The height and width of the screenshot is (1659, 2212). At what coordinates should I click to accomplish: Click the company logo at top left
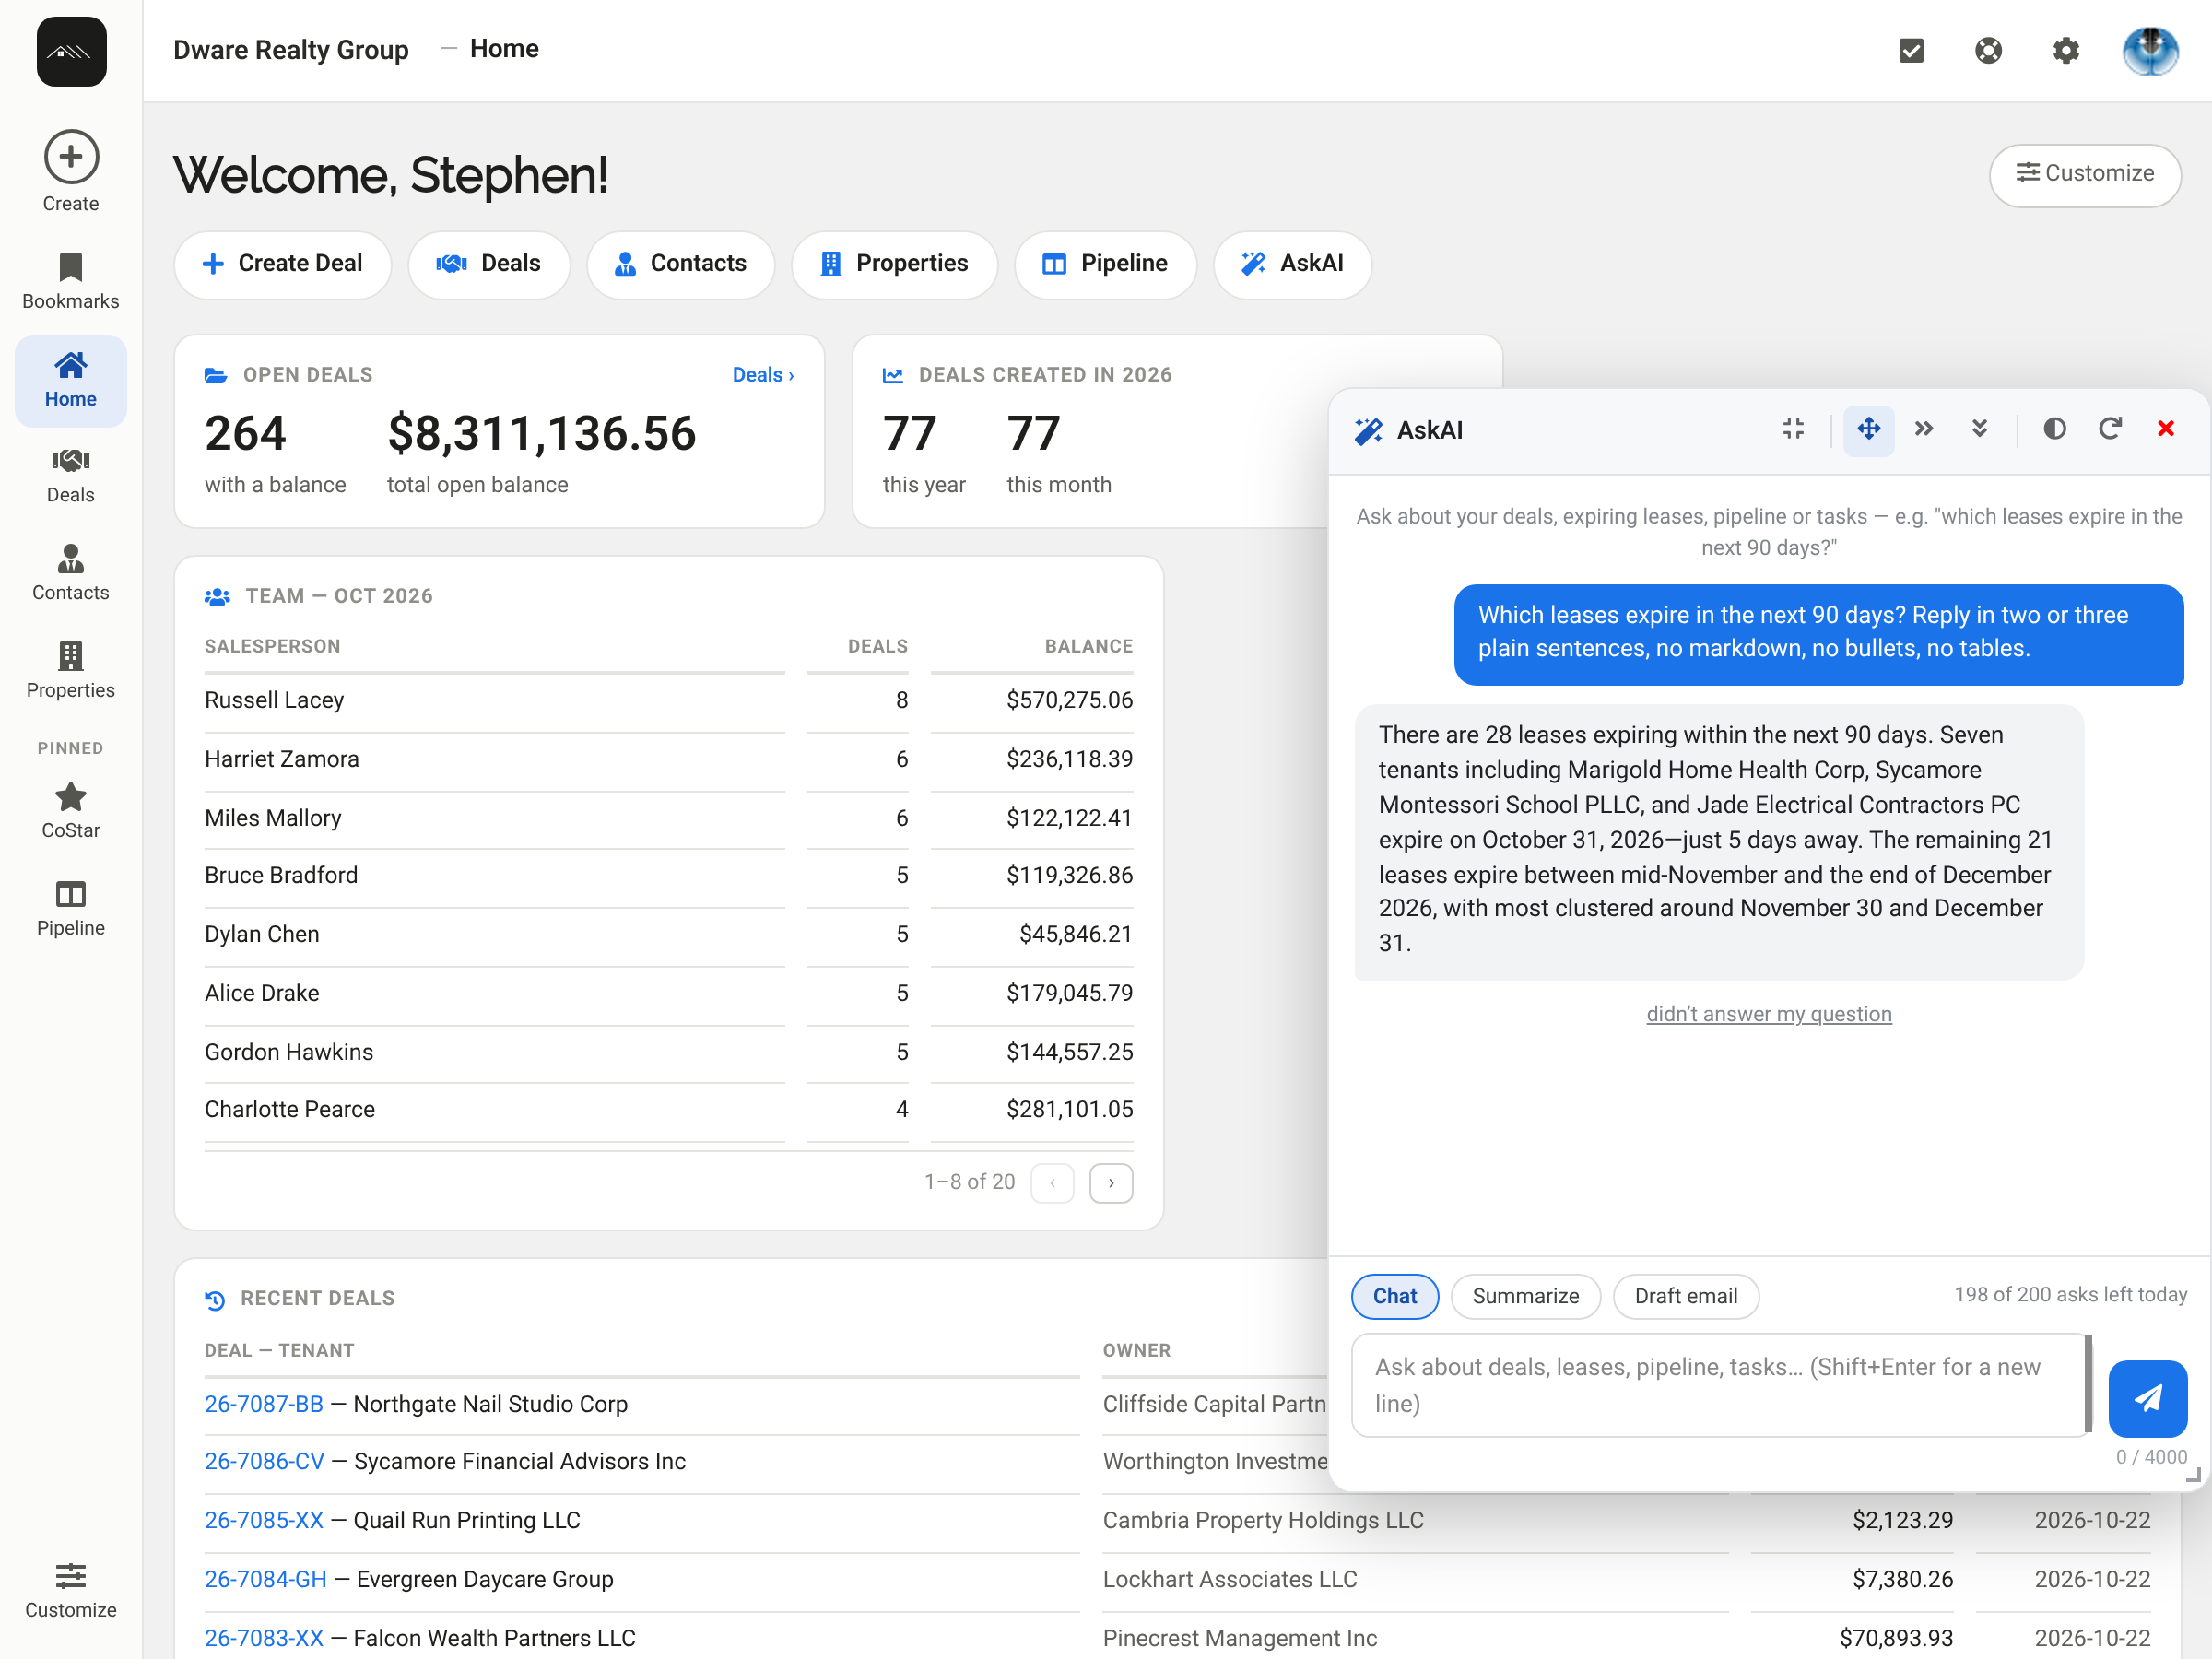pyautogui.click(x=71, y=51)
